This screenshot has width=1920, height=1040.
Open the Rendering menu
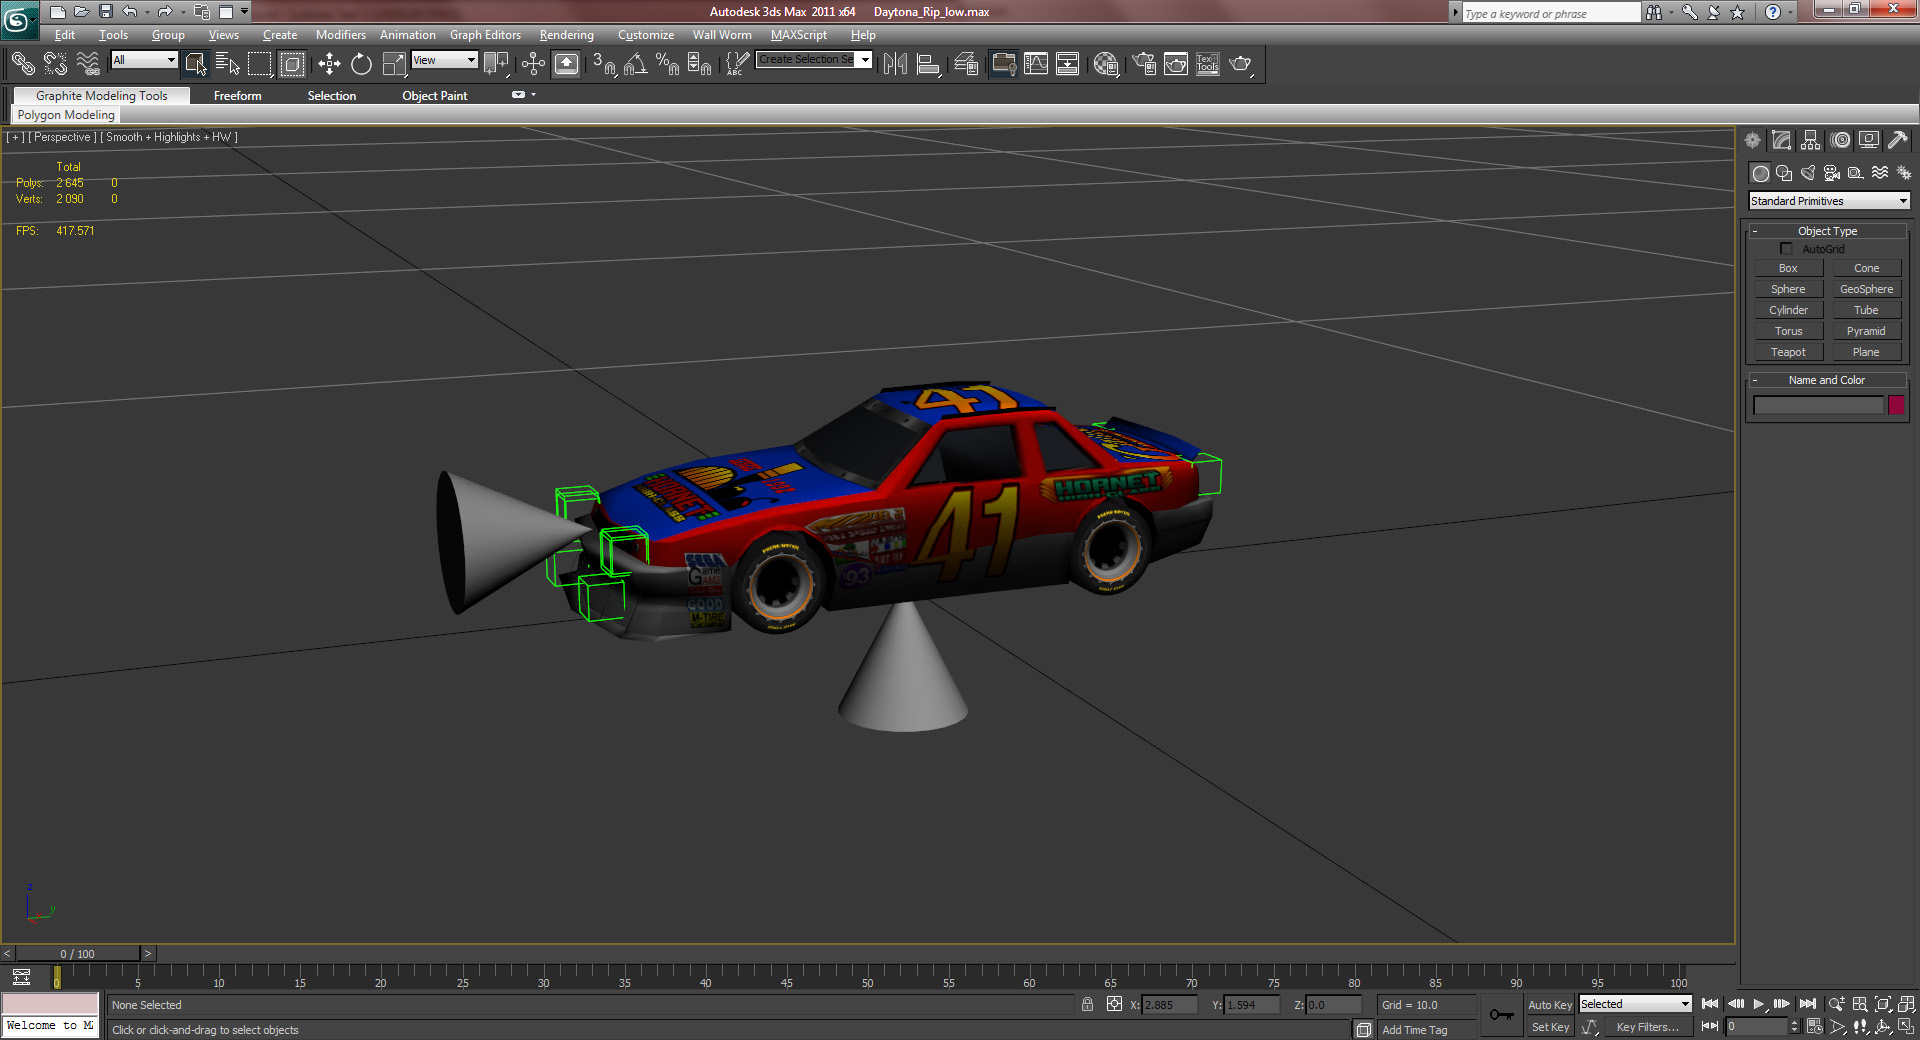pyautogui.click(x=566, y=35)
